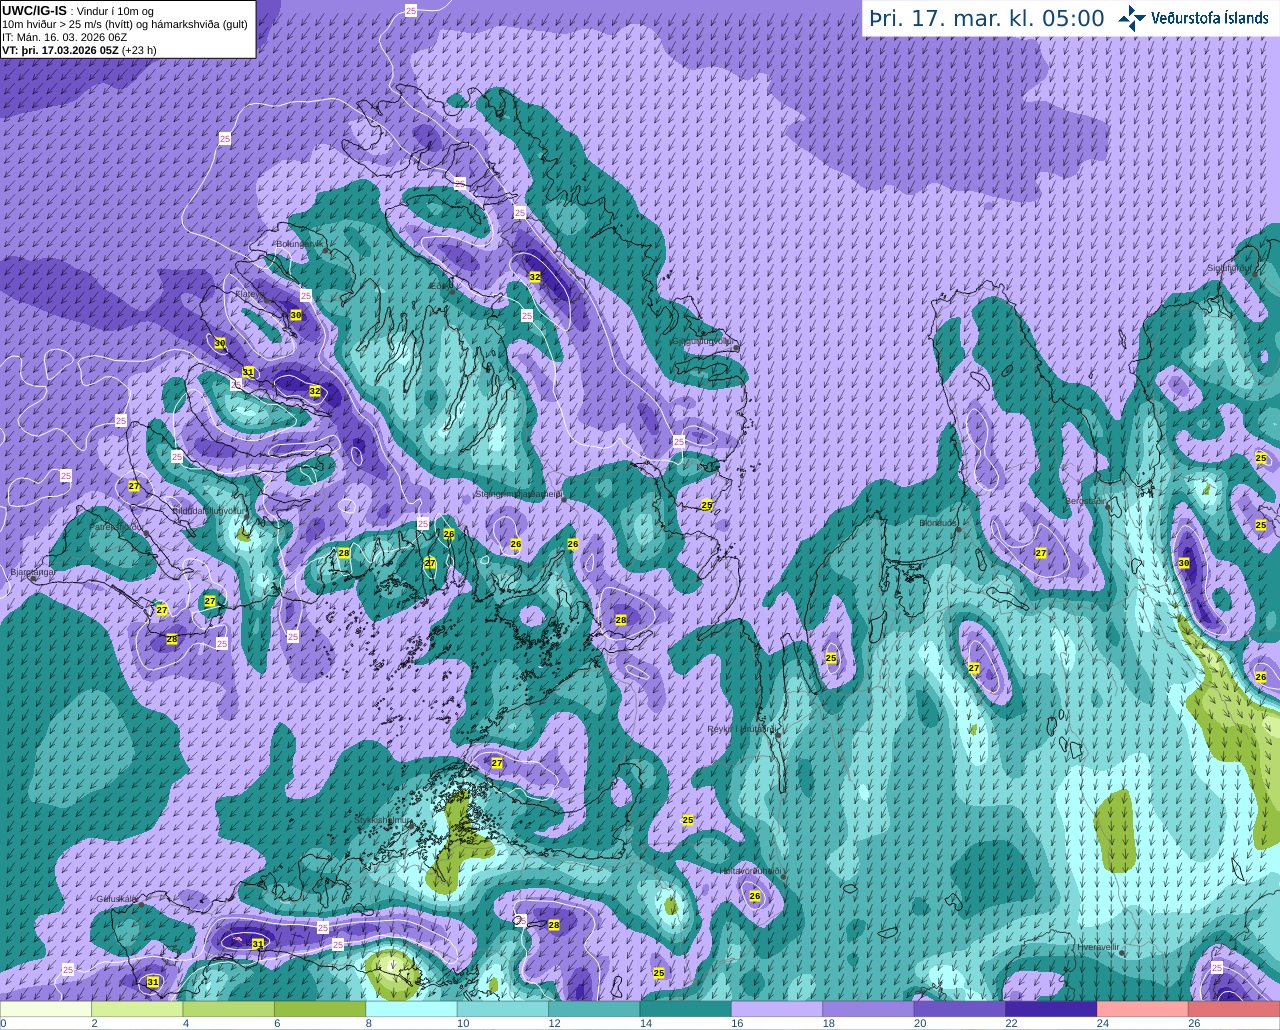Click the UWC/IG-IS title line
Image resolution: width=1280 pixels, height=1030 pixels.
(78, 11)
